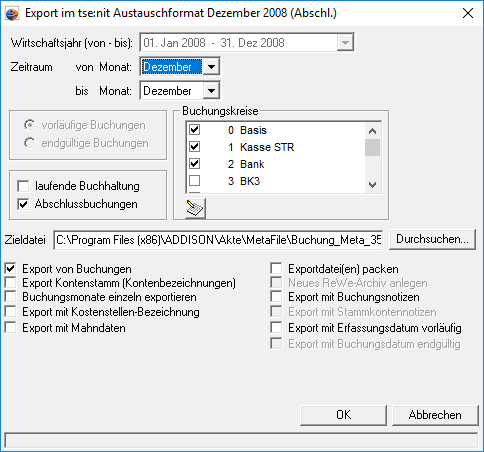
Task: Click the 'von Monat' Dezember field
Action: pos(172,67)
